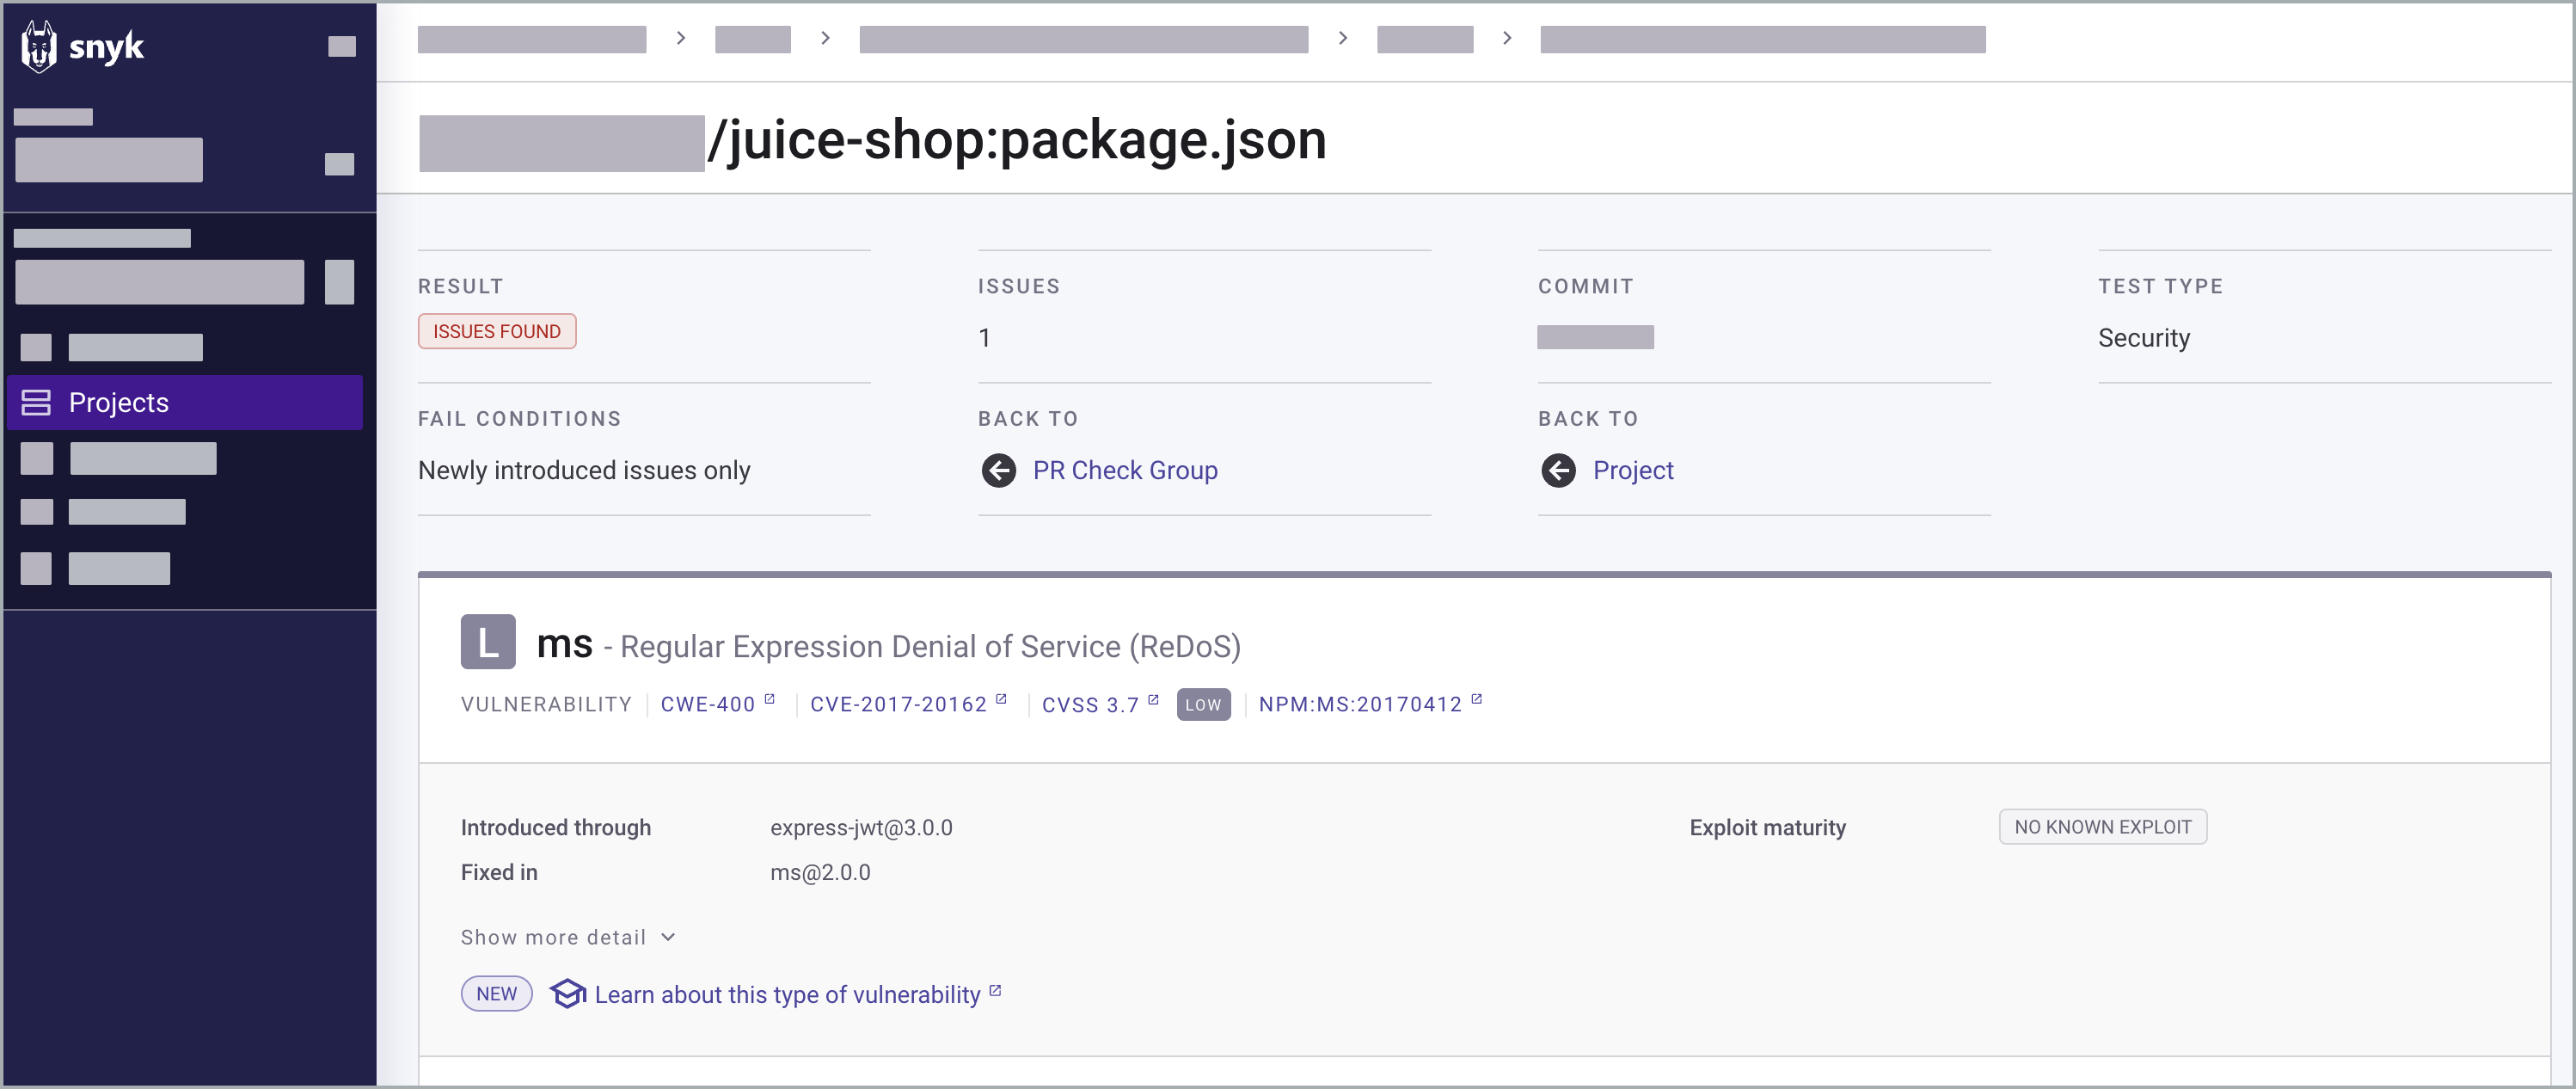Click the Snyk dog logo

(x=39, y=46)
